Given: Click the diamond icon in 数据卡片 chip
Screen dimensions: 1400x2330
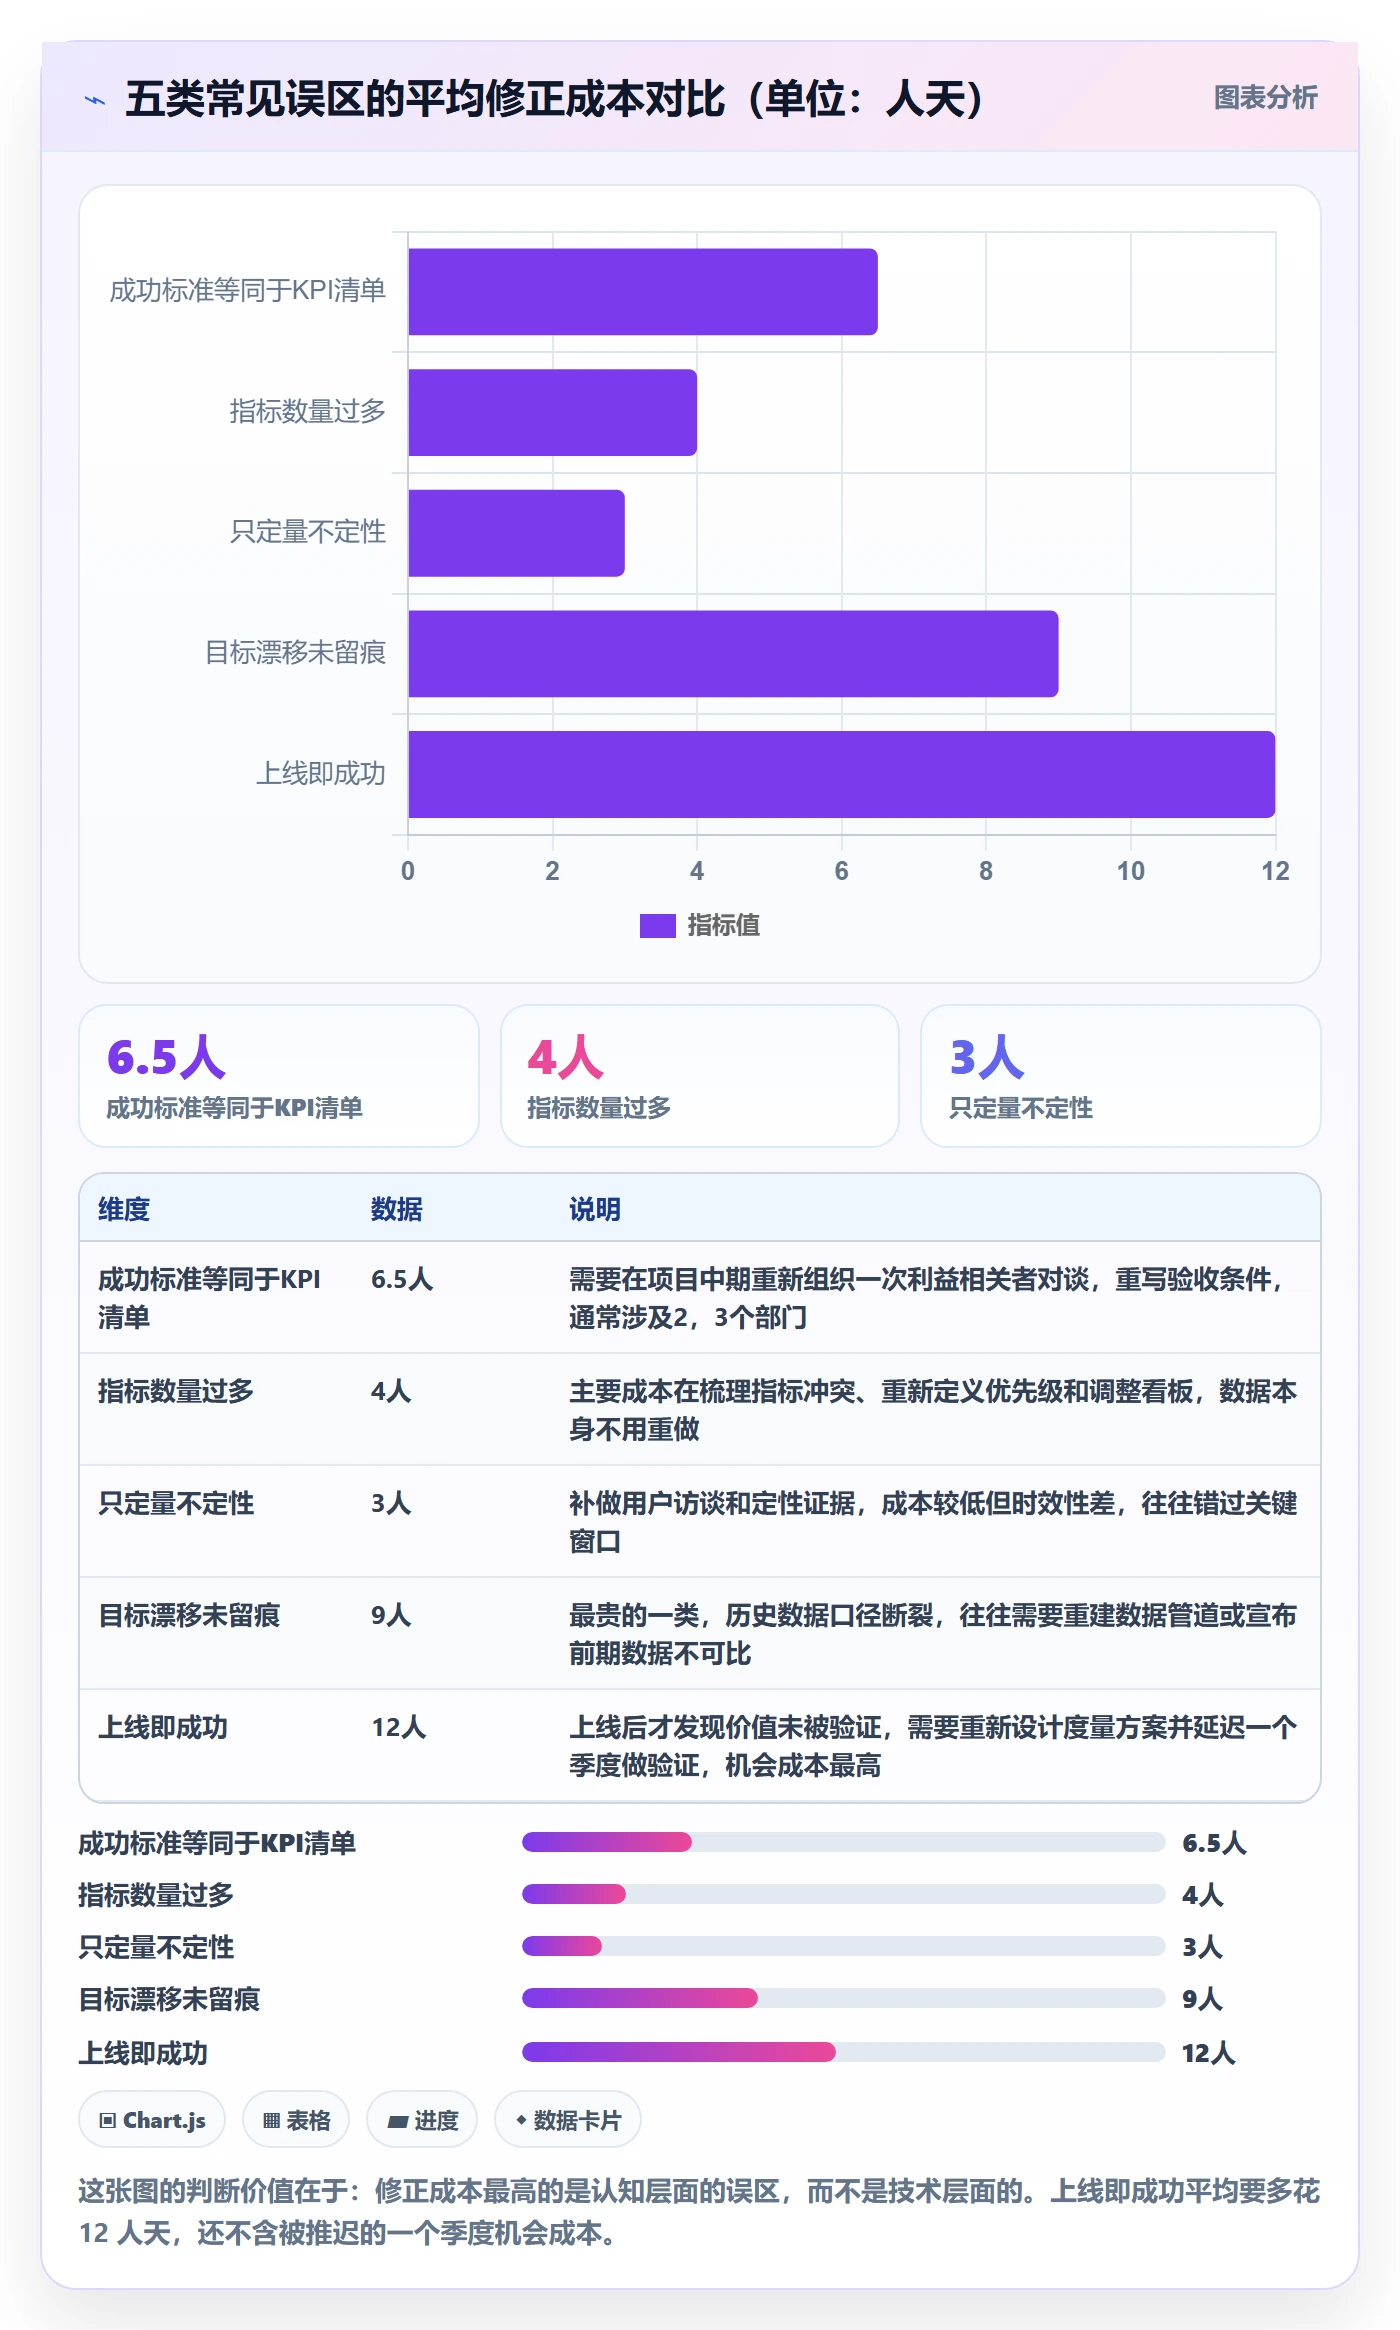Looking at the screenshot, I should 521,2119.
